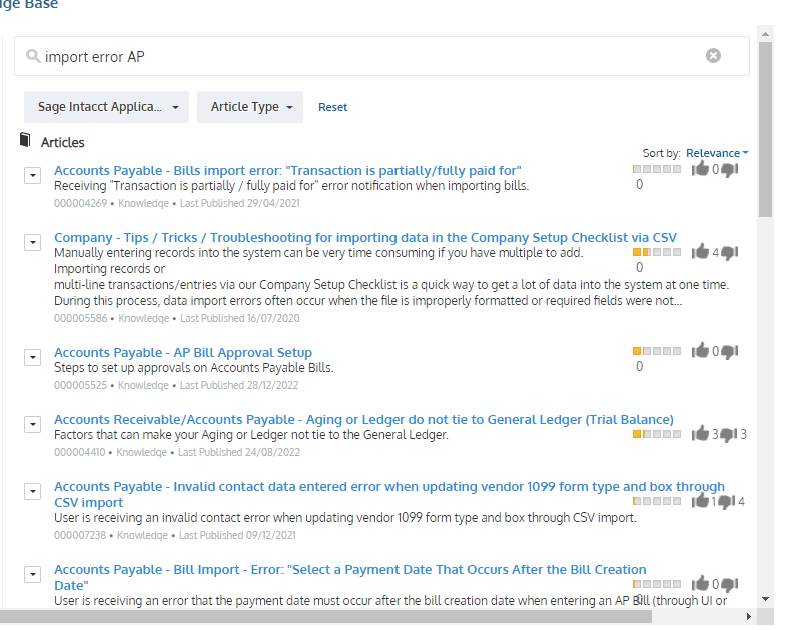
Task: Thumbs down the Company Tips Tricks article
Action: [729, 252]
